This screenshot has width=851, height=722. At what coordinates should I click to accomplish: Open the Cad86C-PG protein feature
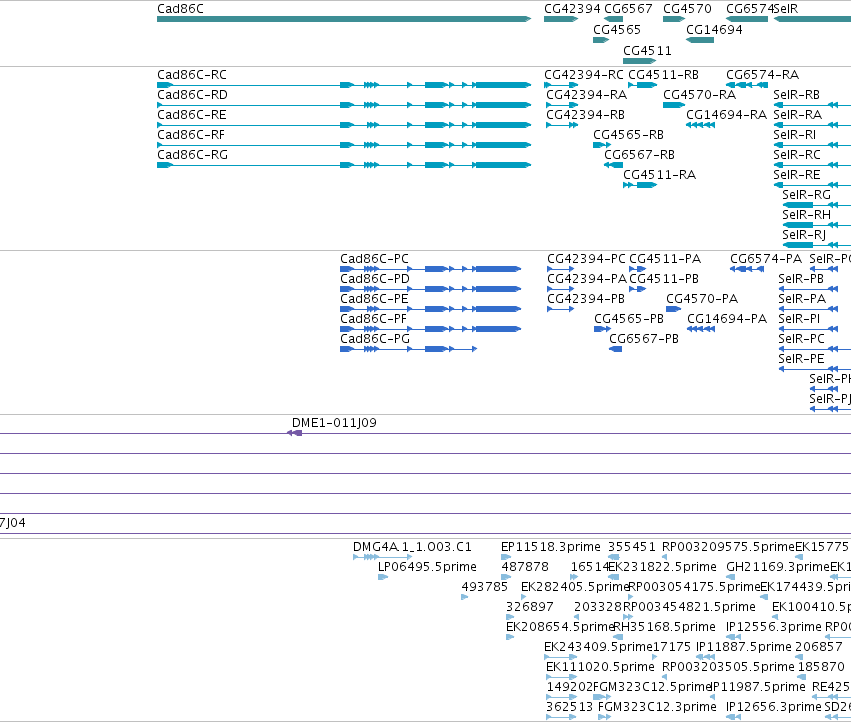tap(409, 349)
